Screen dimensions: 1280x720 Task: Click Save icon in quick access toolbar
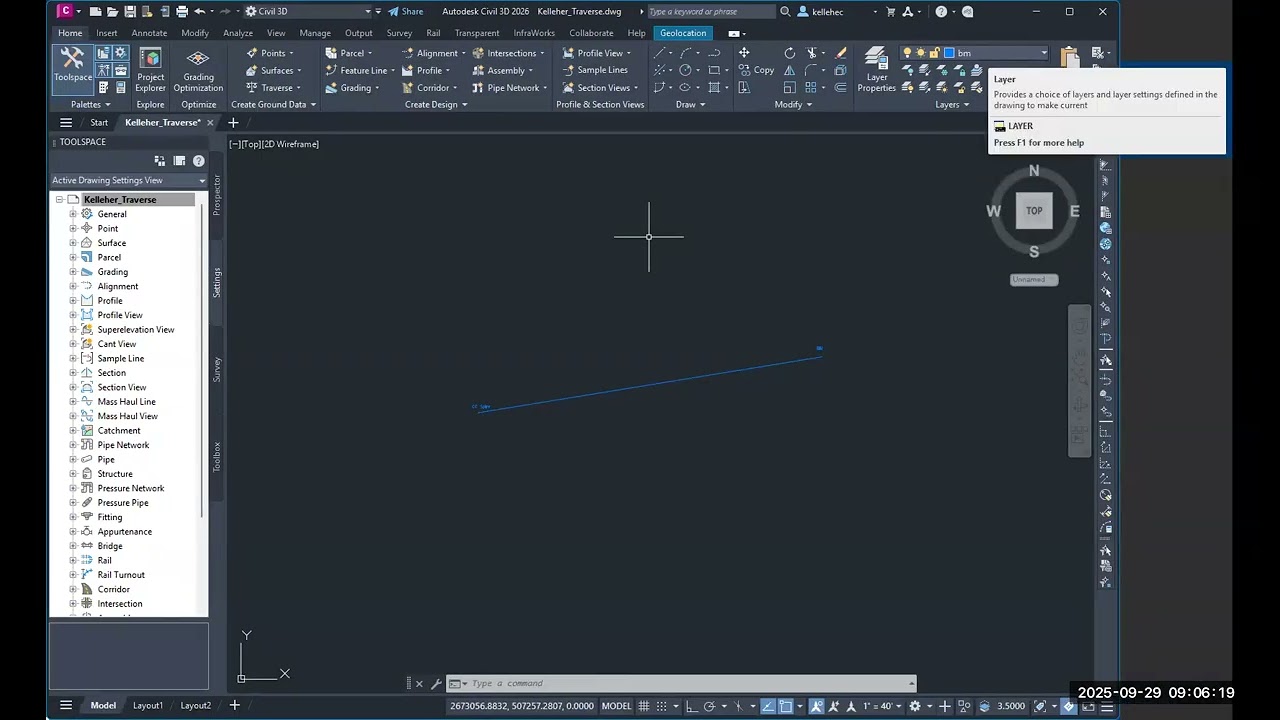129,12
